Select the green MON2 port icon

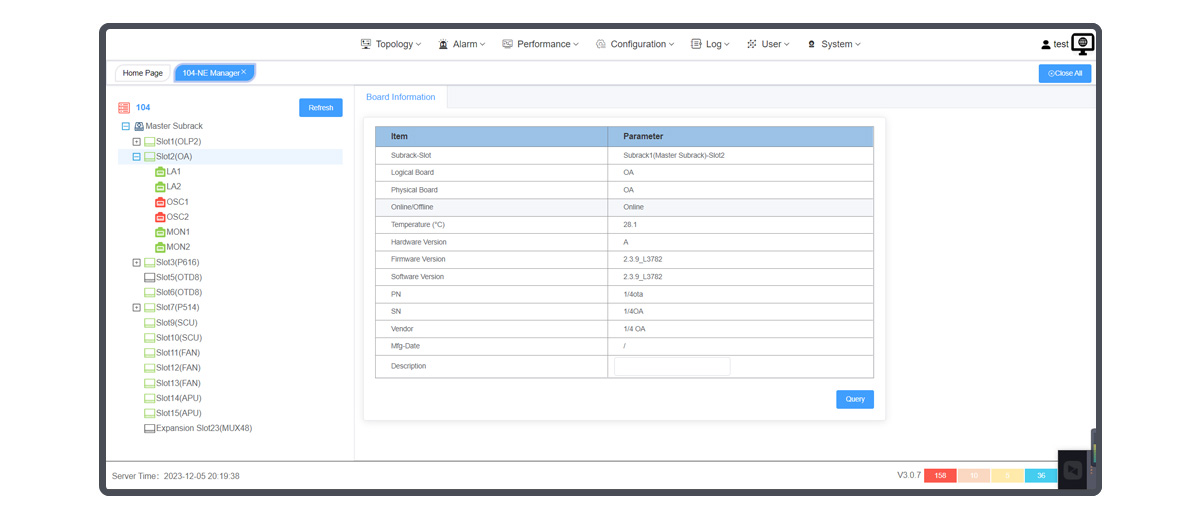tap(160, 247)
